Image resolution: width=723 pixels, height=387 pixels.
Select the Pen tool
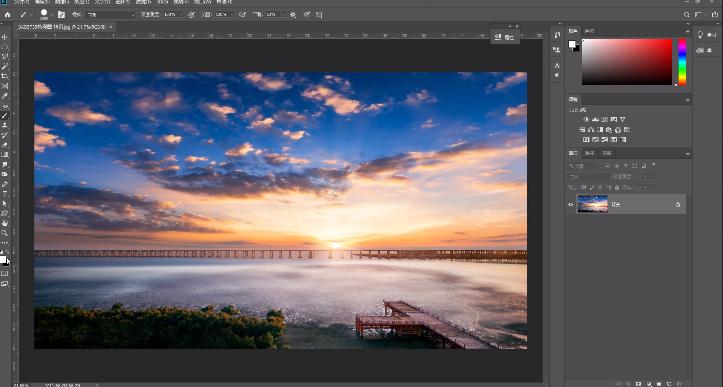tap(5, 184)
